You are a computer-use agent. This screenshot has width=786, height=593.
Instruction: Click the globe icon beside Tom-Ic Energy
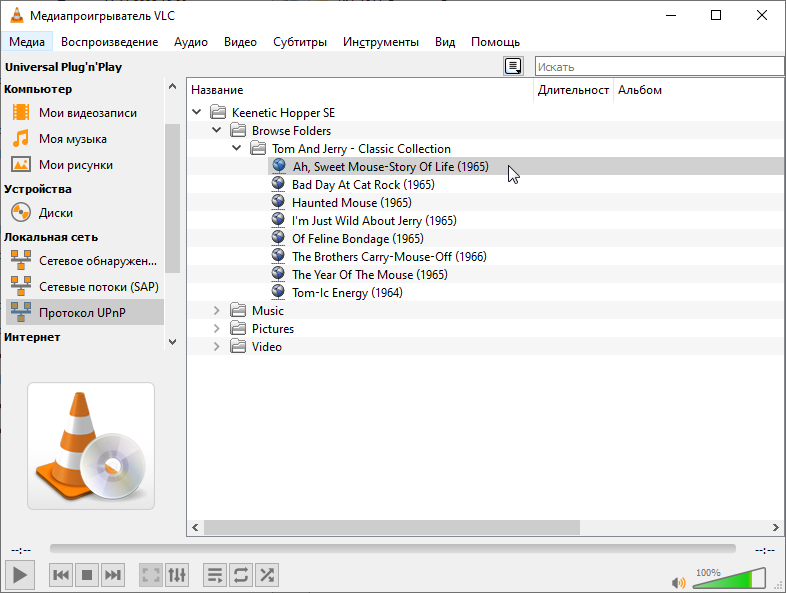pos(278,292)
